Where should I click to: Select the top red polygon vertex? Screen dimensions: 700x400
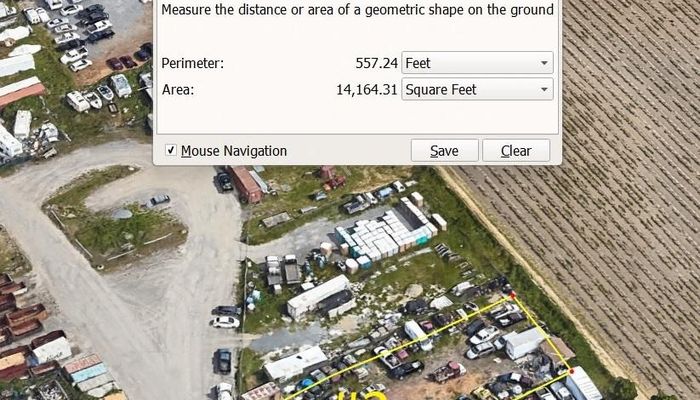point(512,295)
